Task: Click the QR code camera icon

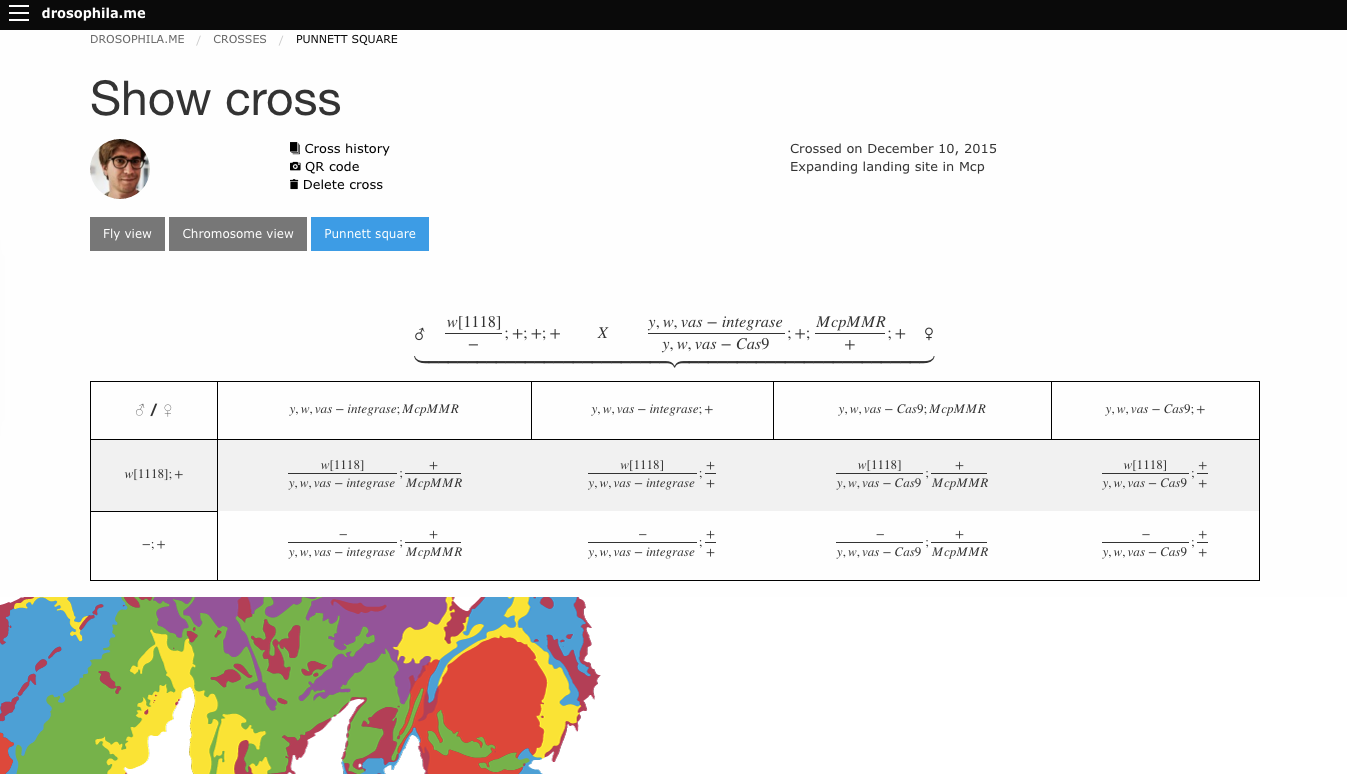Action: (295, 167)
